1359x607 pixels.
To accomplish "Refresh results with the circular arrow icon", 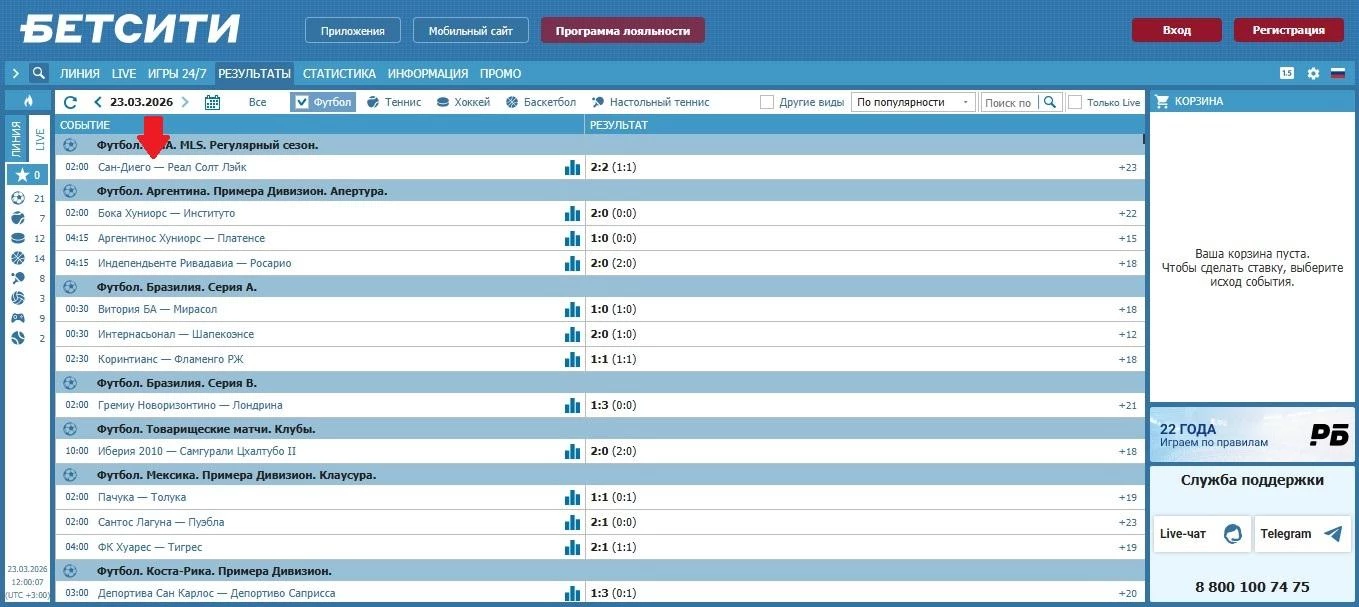I will coord(70,102).
